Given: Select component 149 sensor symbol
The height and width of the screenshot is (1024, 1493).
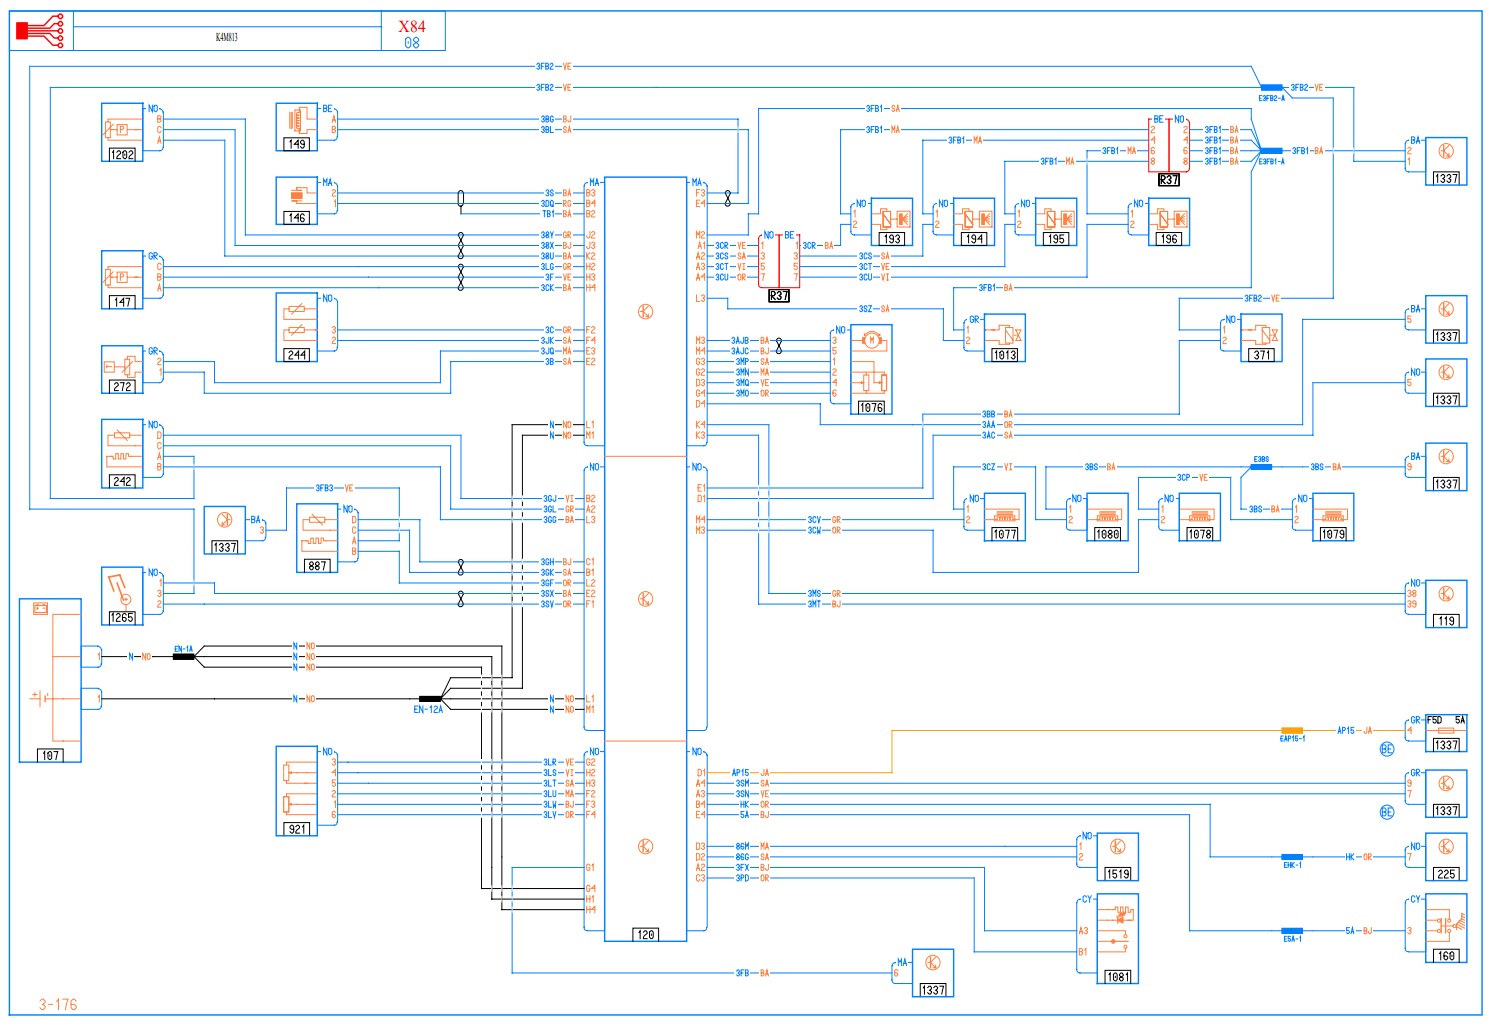Looking at the screenshot, I should click(297, 126).
